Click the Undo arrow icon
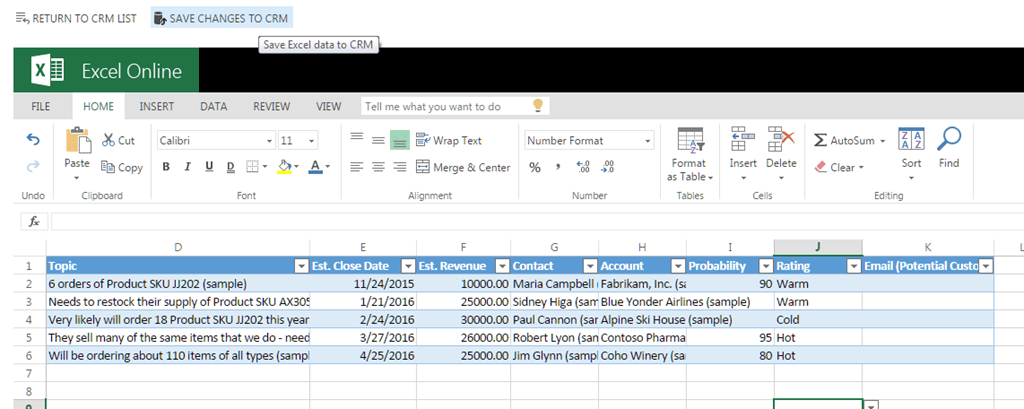 (x=33, y=140)
